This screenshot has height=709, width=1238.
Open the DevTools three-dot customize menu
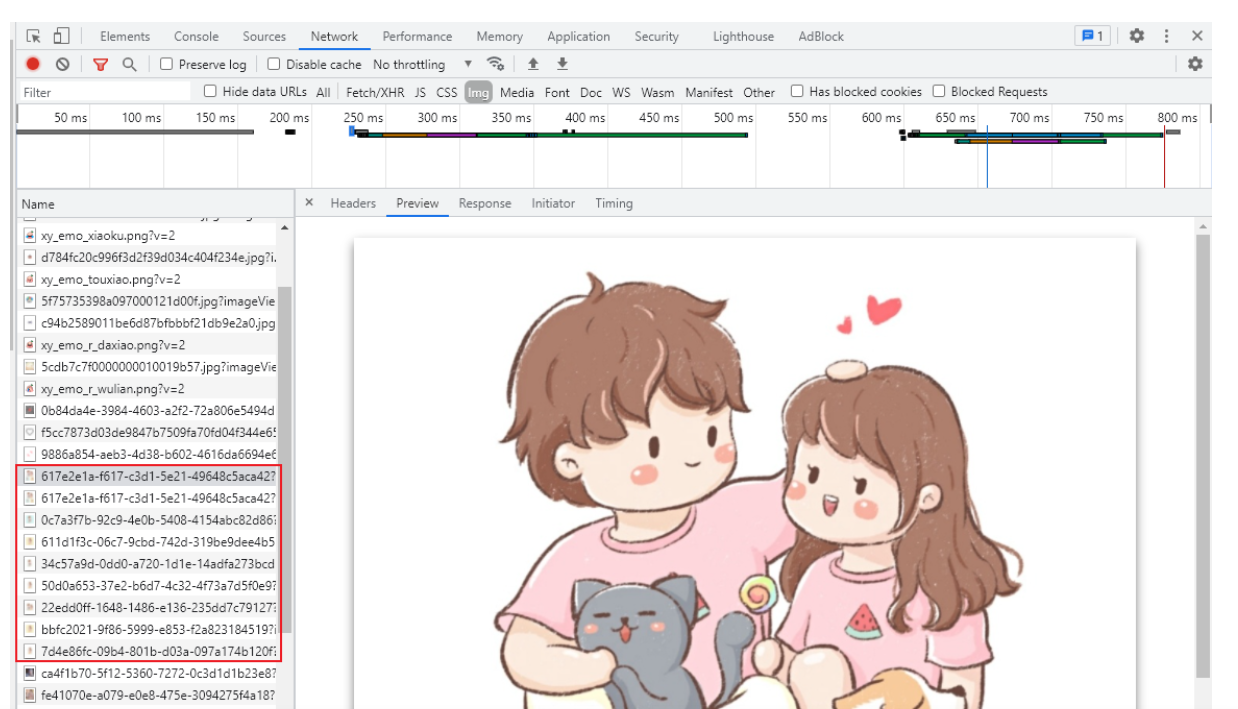(x=1166, y=36)
